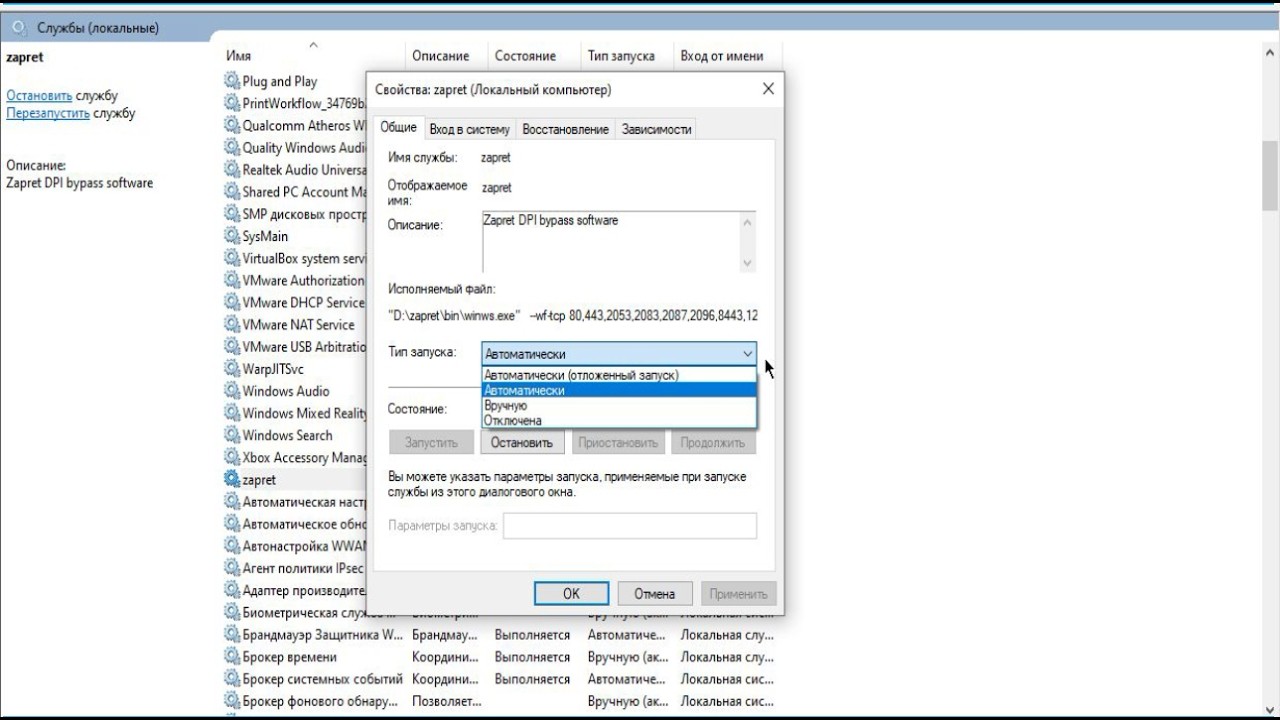Click the gear icon beside Shared PC Account
This screenshot has width=1280, height=720.
232,192
